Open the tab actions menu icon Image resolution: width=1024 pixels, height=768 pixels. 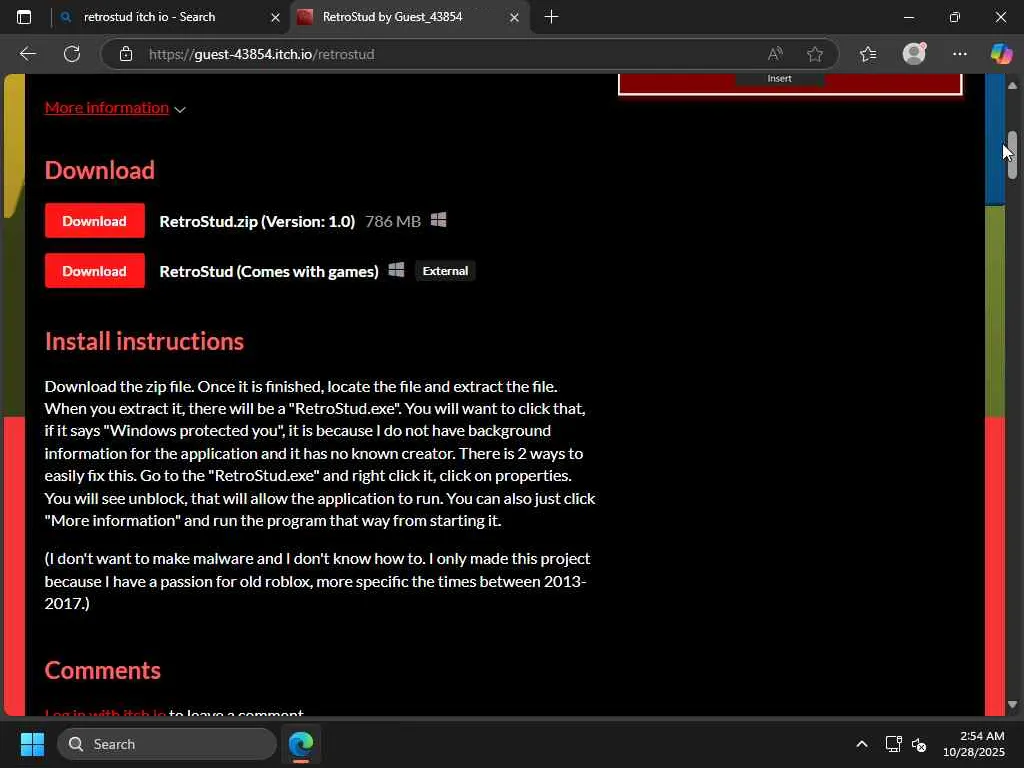[x=24, y=17]
